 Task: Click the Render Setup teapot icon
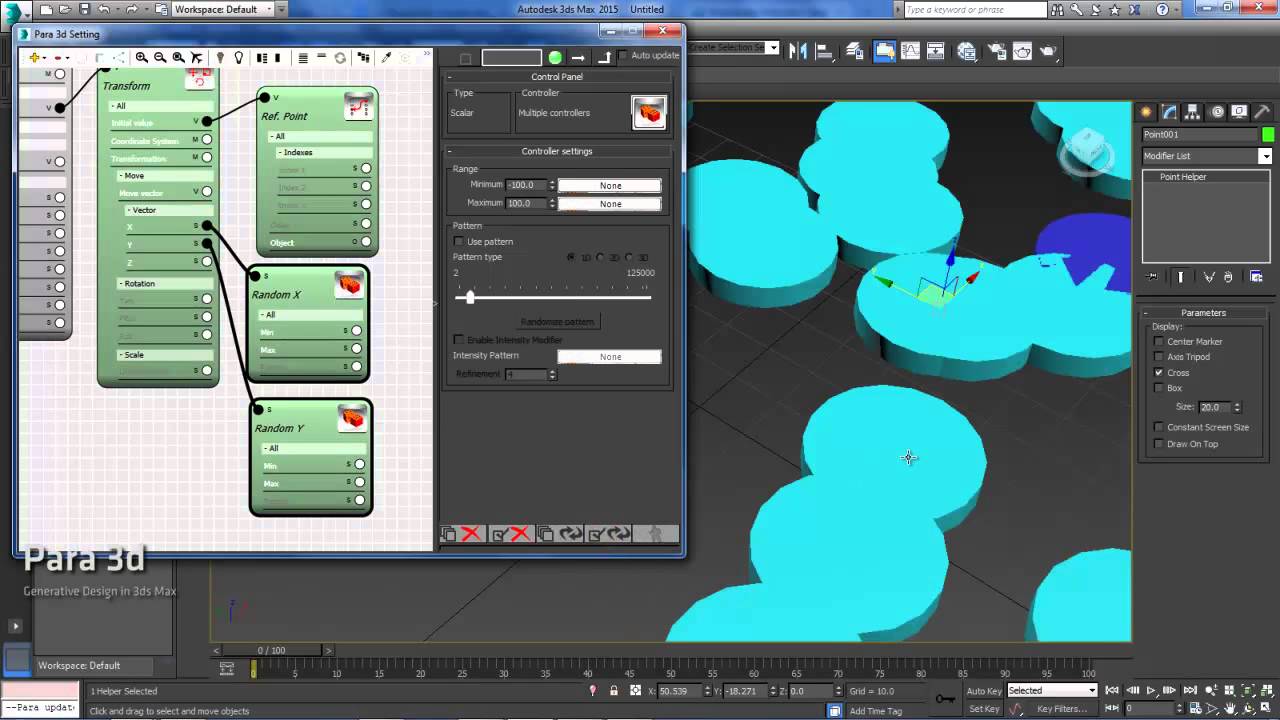click(997, 51)
